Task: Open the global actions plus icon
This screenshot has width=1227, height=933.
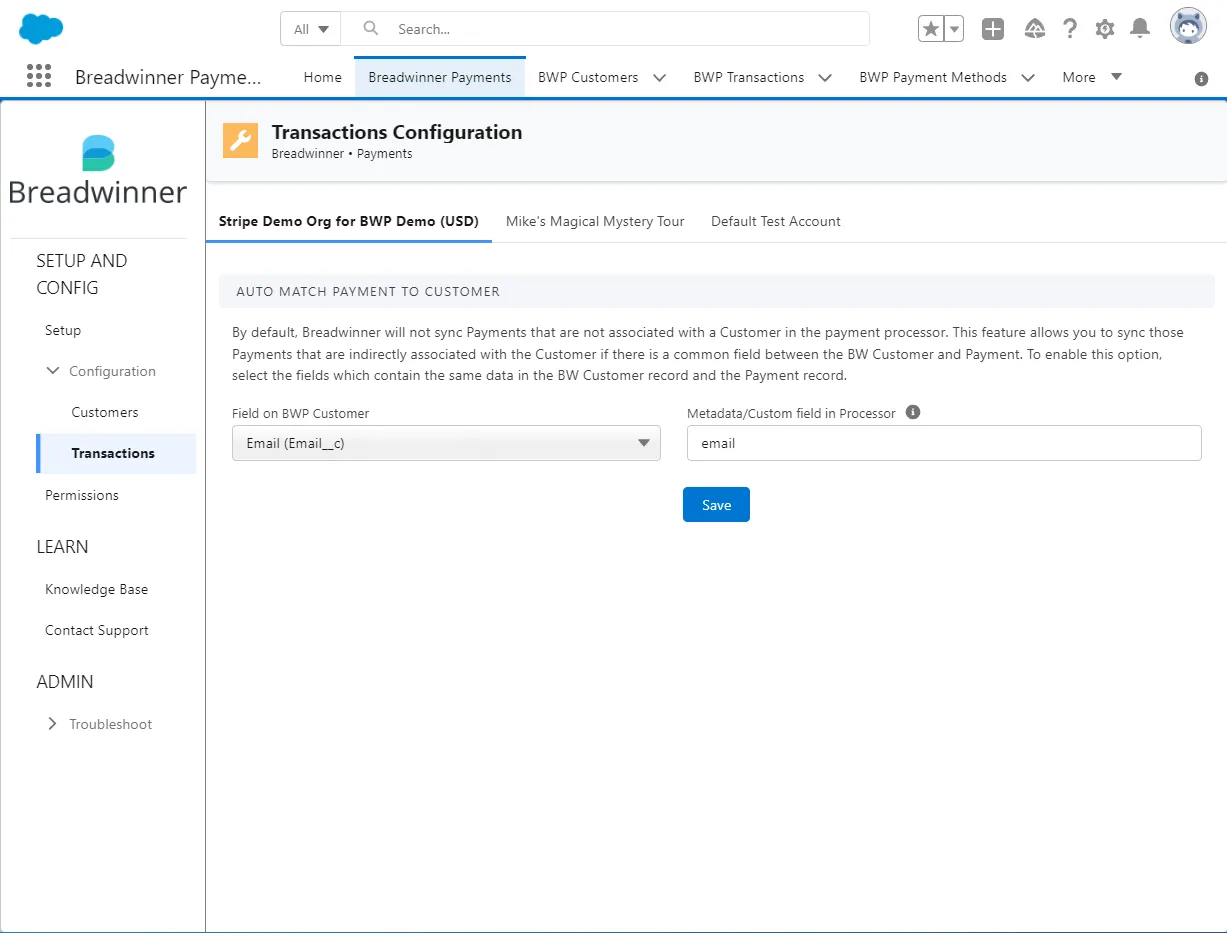Action: 992,29
